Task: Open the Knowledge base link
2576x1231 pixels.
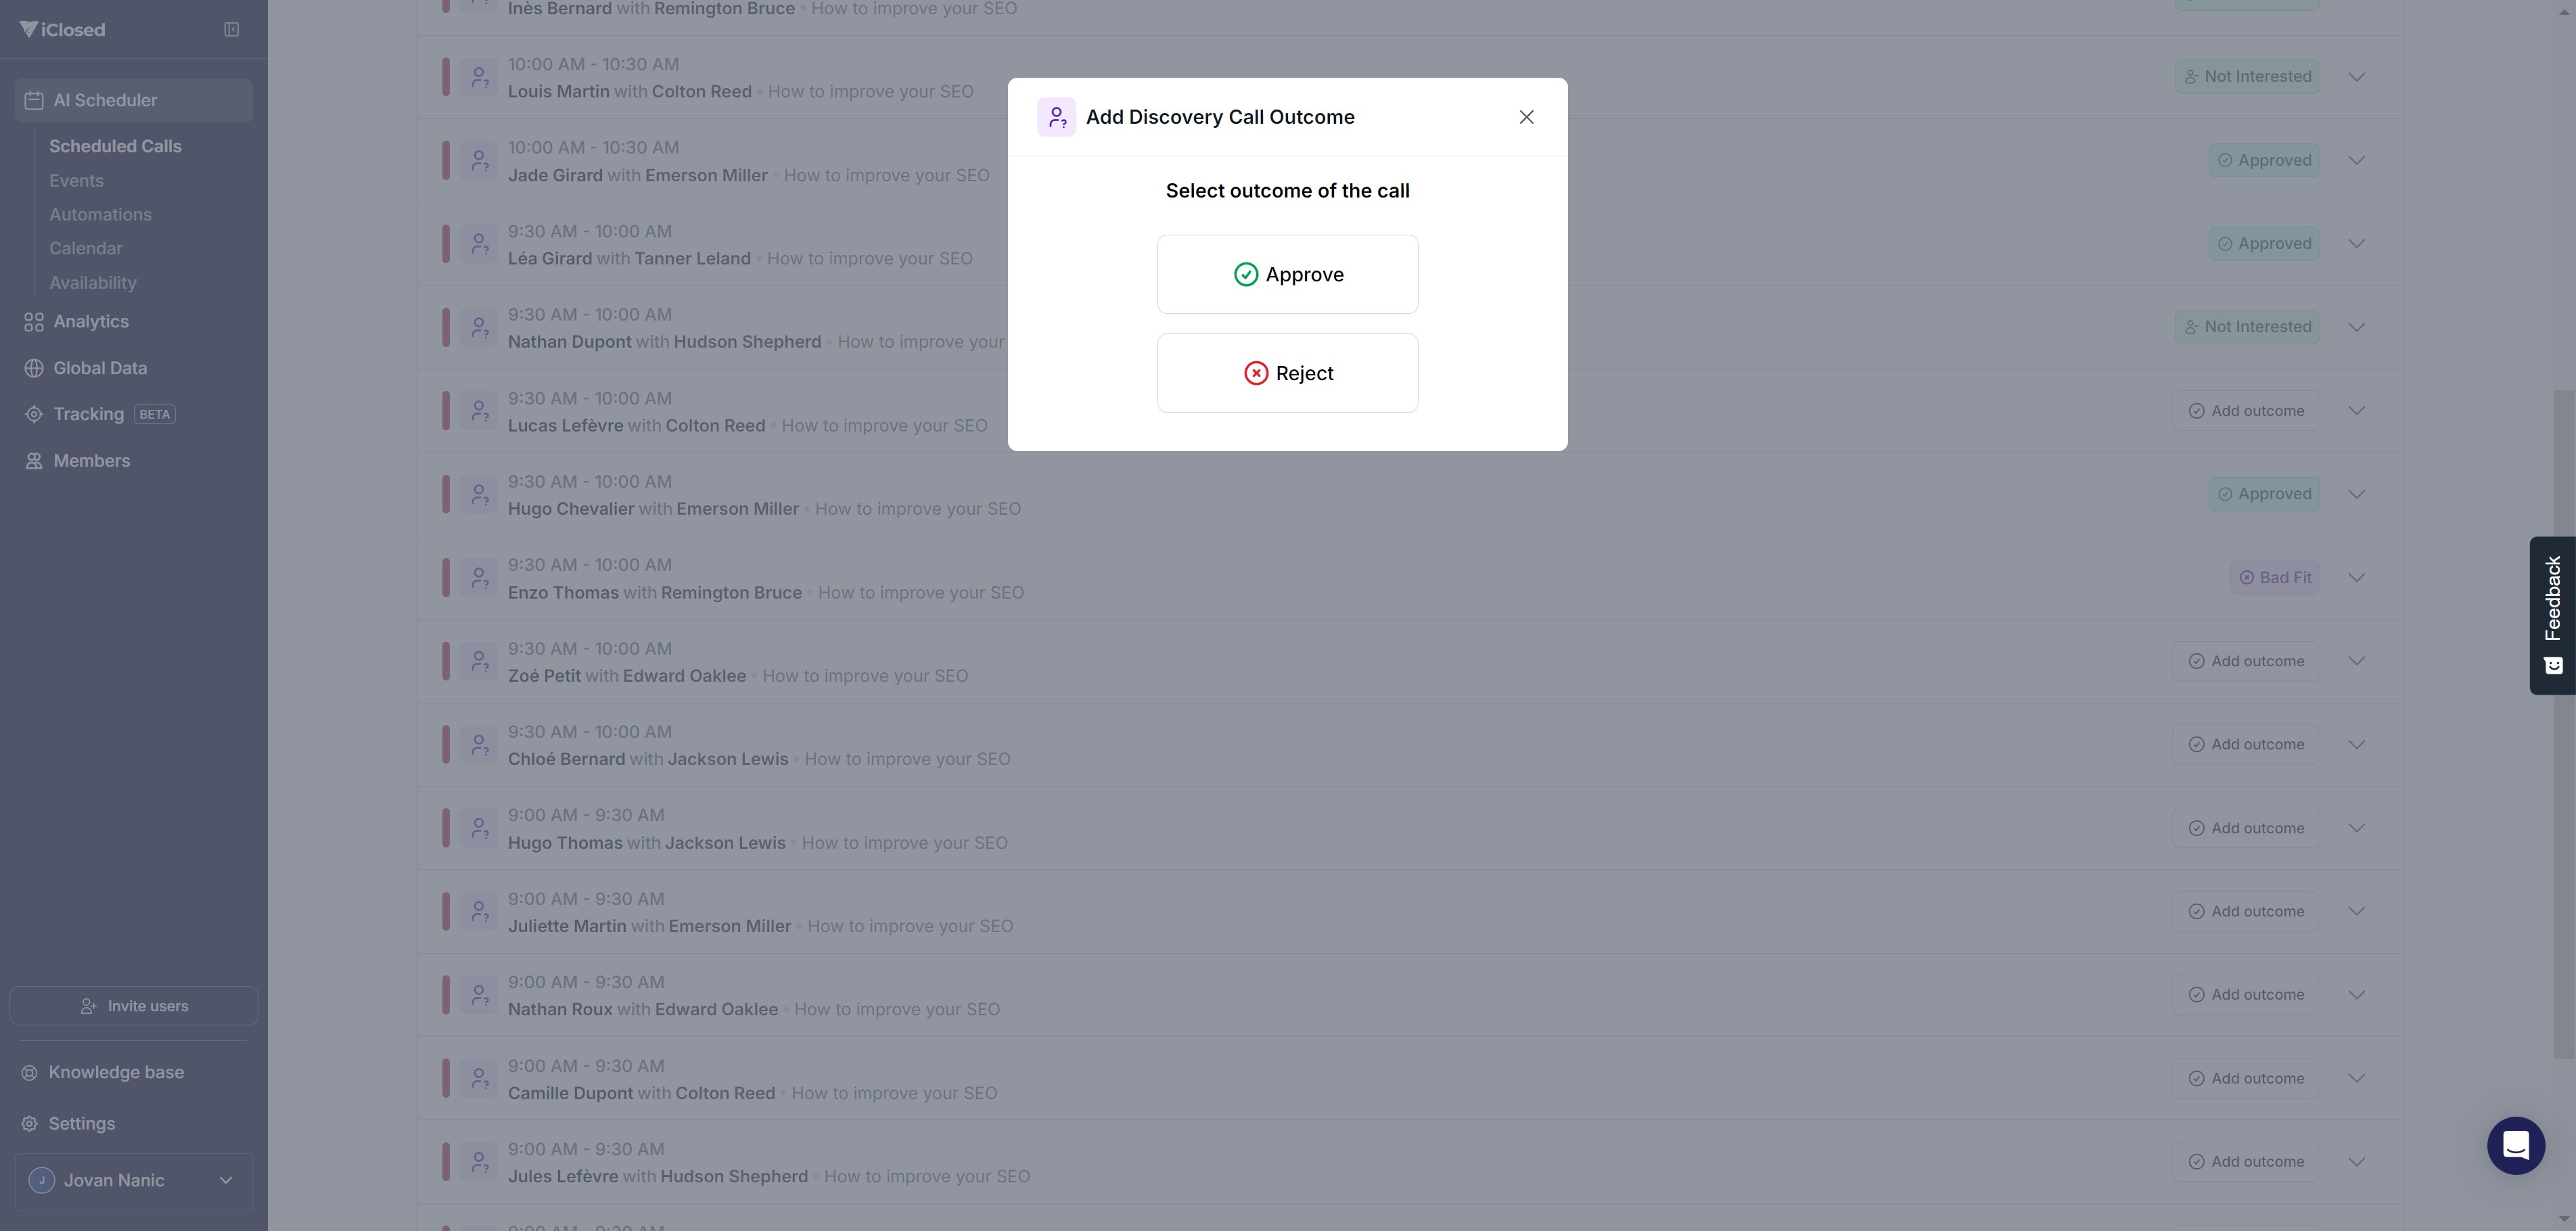Action: pyautogui.click(x=115, y=1072)
